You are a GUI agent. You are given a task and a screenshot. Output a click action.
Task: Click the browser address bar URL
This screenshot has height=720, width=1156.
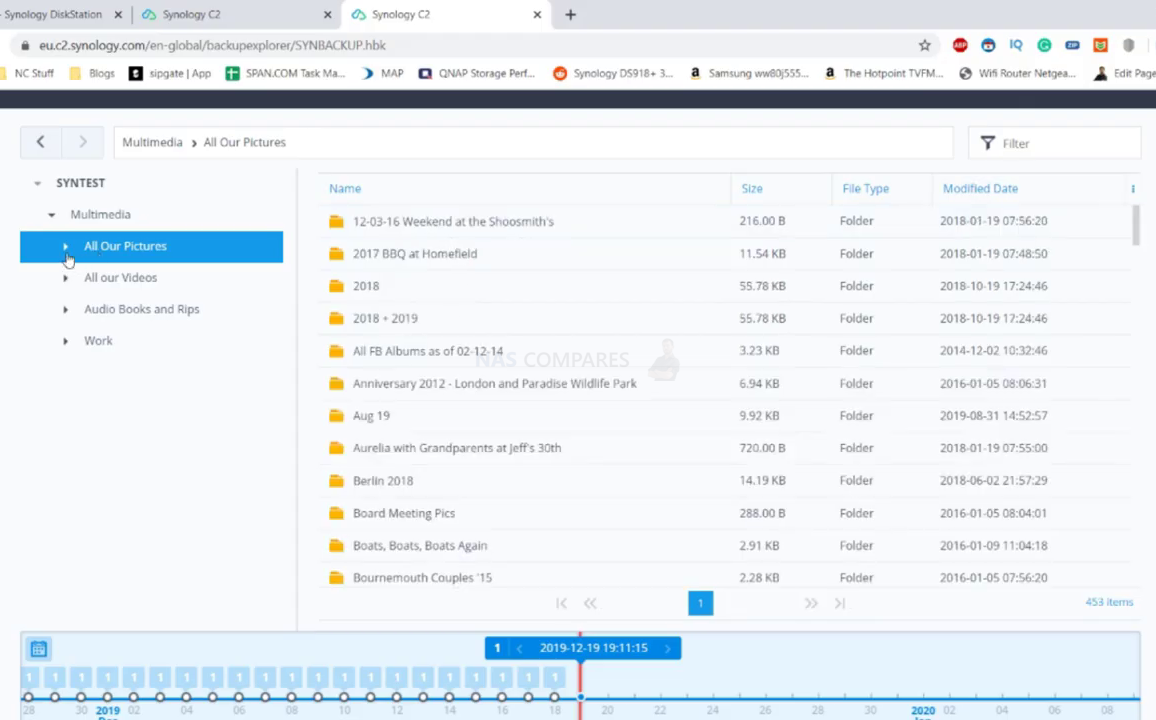coord(212,45)
